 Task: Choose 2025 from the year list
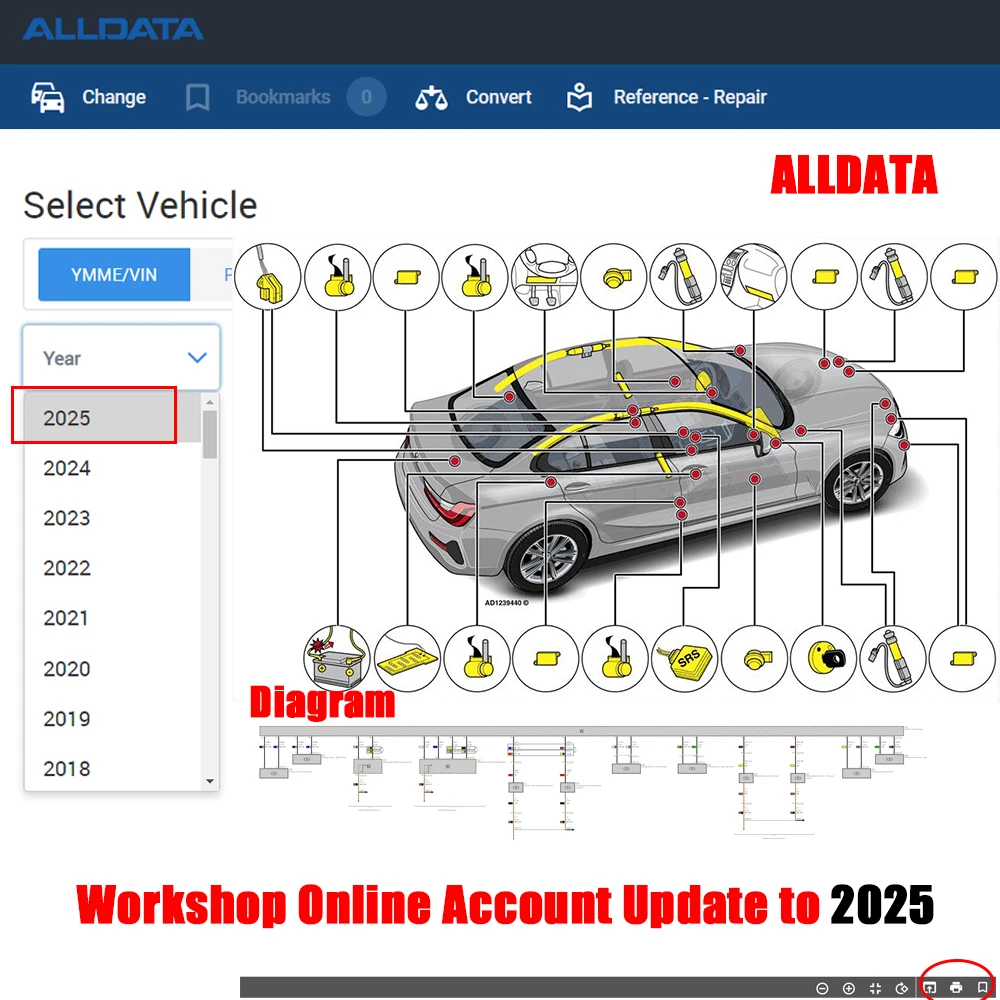113,418
